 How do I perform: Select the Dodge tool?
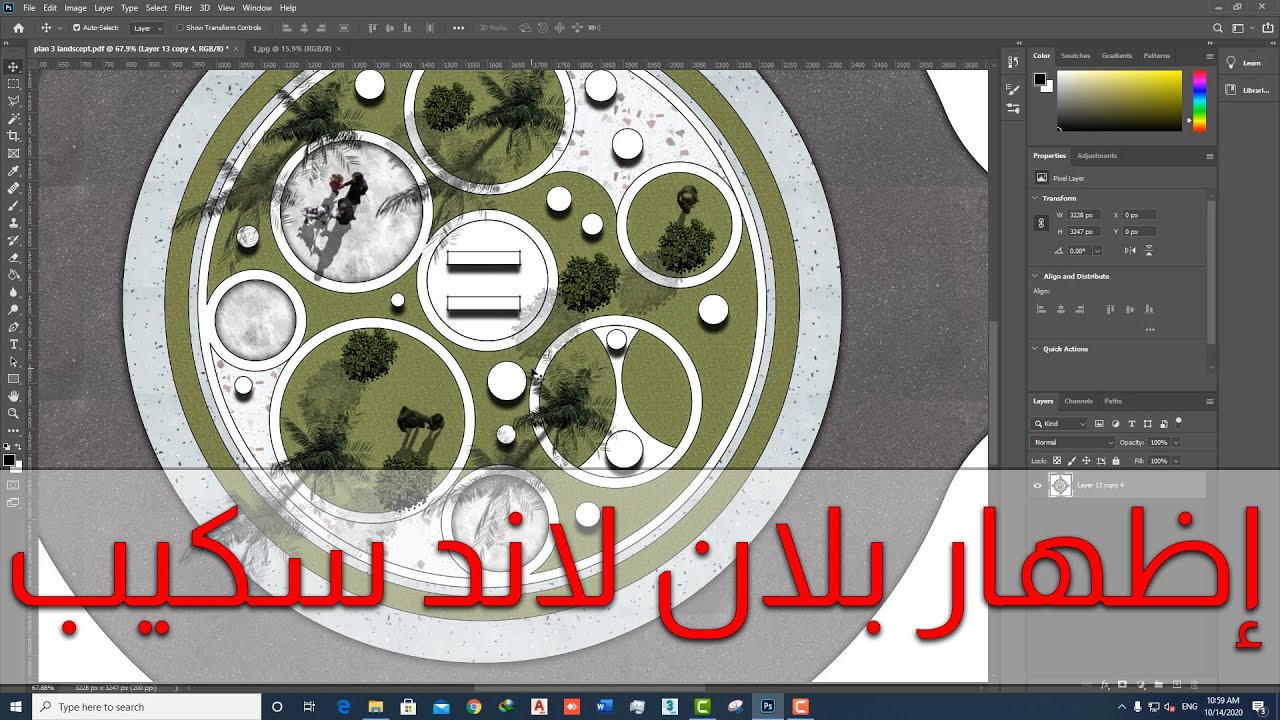coord(13,309)
